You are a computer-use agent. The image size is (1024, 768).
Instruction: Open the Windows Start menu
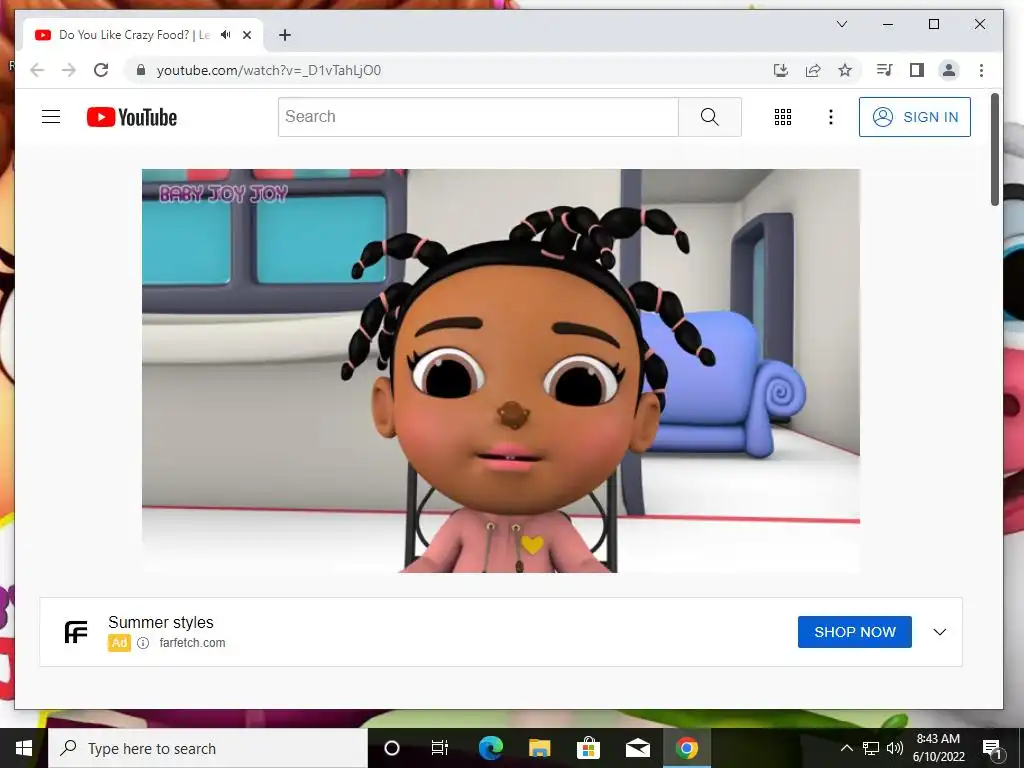click(x=24, y=748)
